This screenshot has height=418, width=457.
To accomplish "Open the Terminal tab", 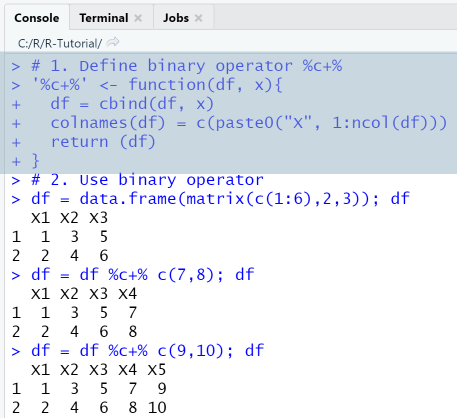I will pyautogui.click(x=104, y=18).
